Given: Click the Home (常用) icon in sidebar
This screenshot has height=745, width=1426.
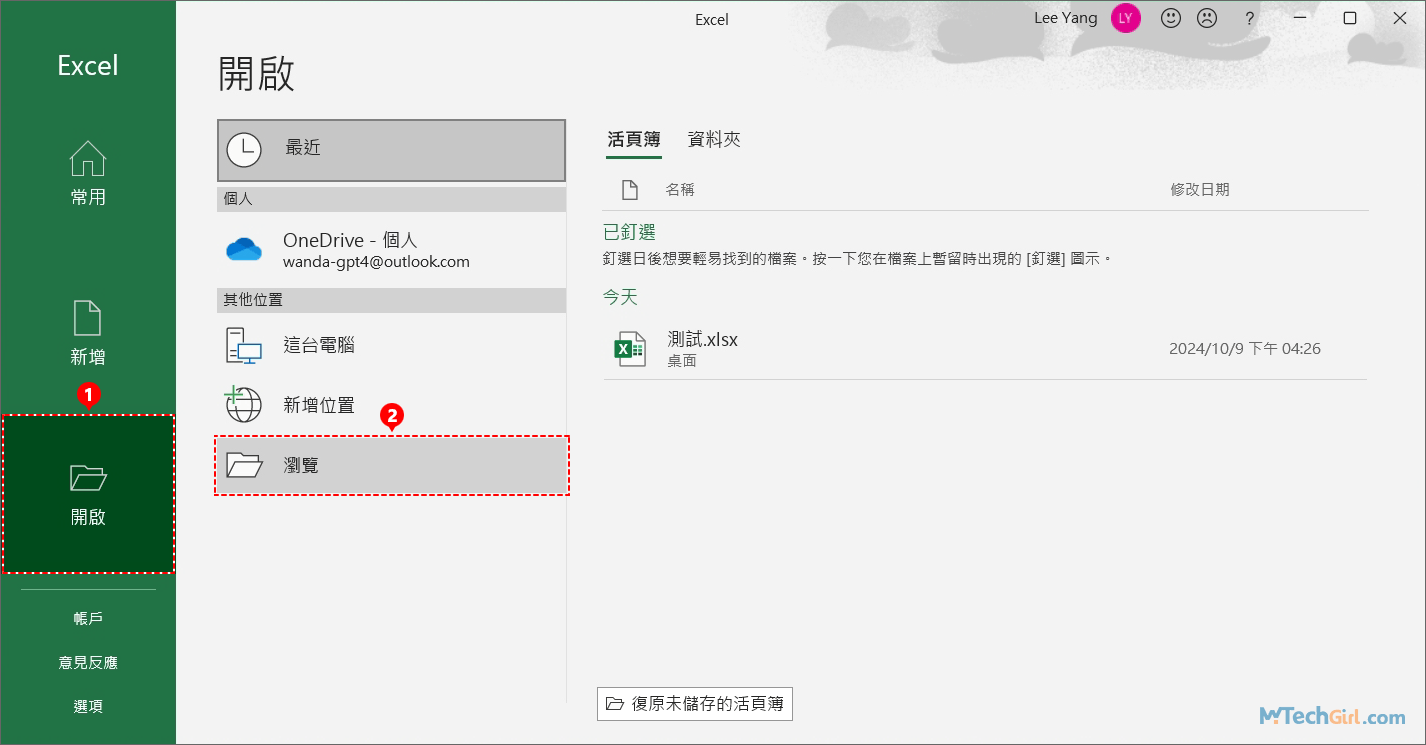Looking at the screenshot, I should 88,159.
